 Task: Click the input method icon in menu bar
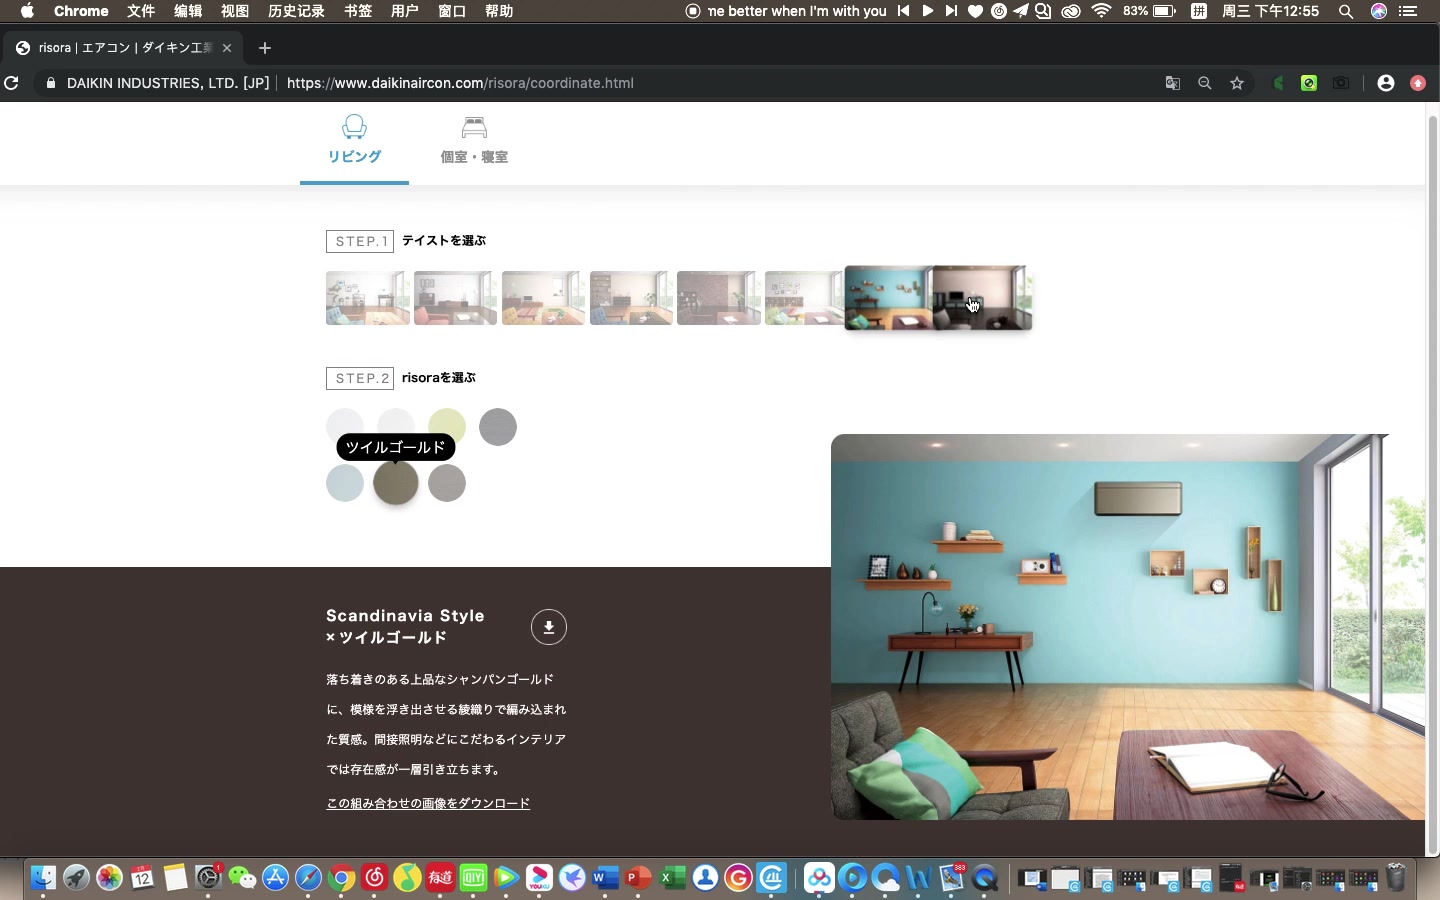coord(1198,11)
